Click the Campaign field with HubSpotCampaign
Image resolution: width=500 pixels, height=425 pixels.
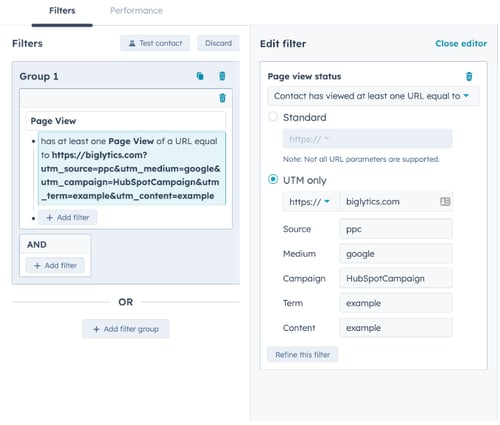pos(396,278)
